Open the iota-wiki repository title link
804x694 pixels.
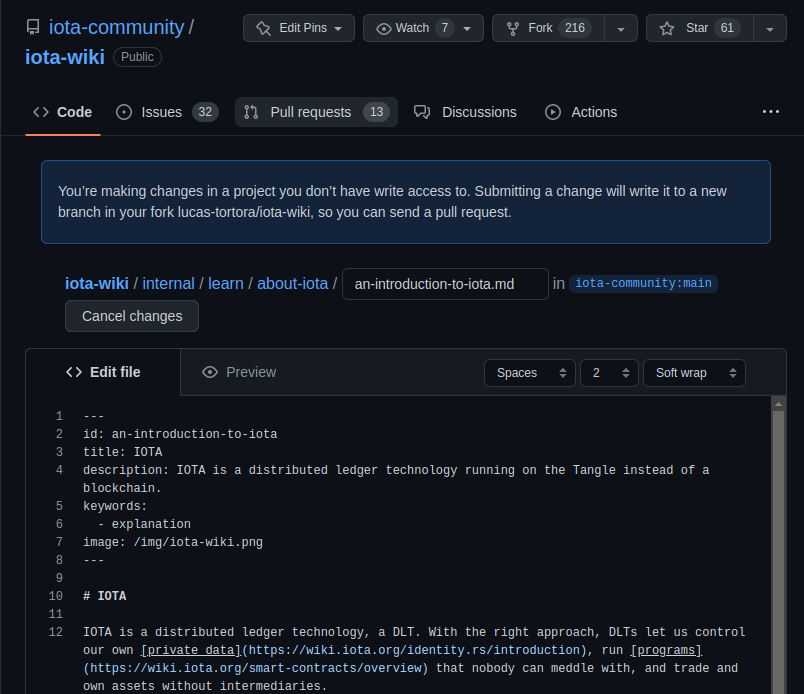[x=65, y=57]
